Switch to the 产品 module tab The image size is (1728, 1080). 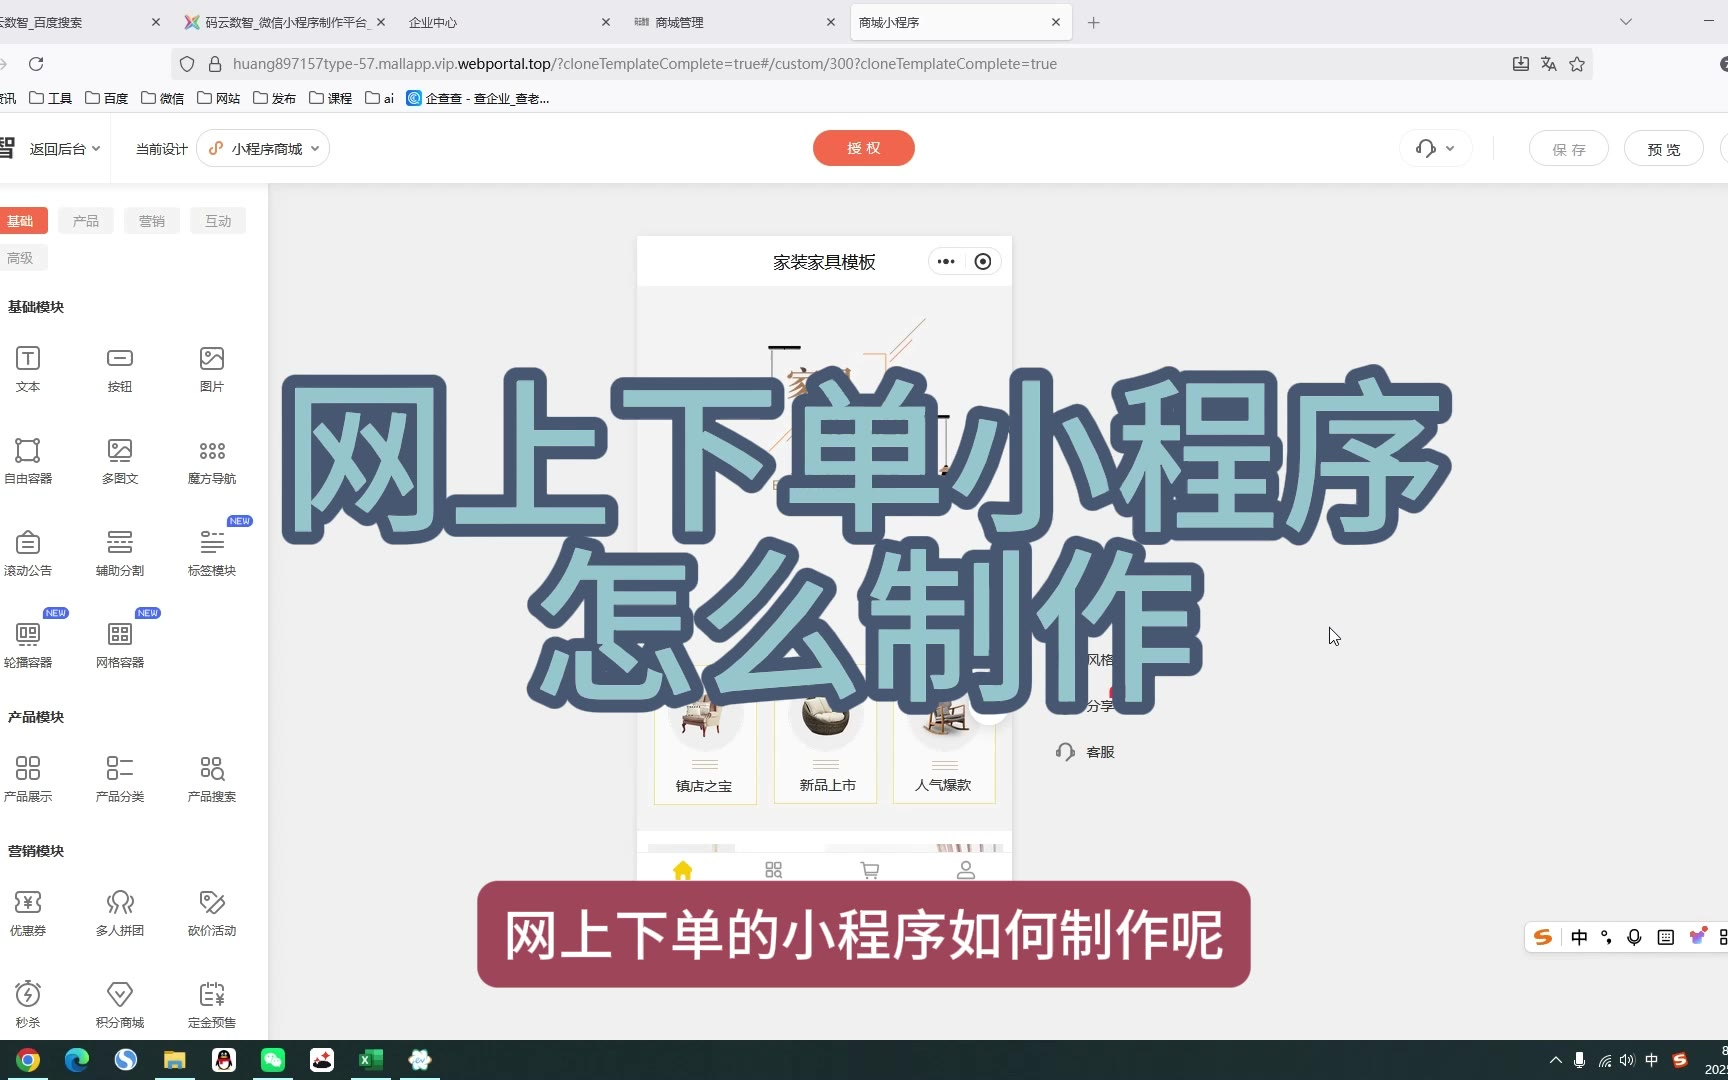[86, 221]
